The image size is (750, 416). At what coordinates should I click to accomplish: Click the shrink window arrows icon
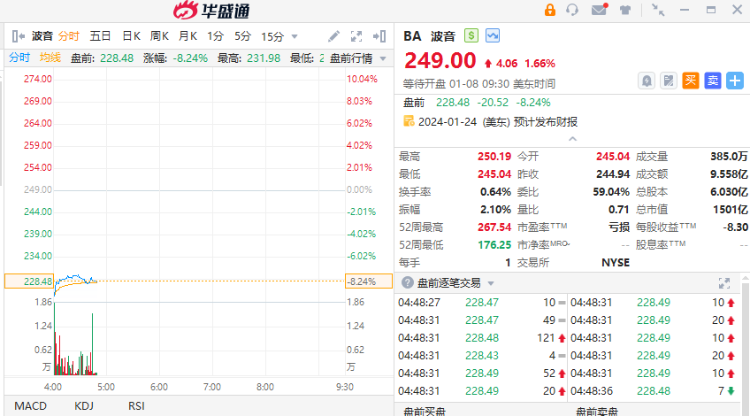[x=658, y=10]
